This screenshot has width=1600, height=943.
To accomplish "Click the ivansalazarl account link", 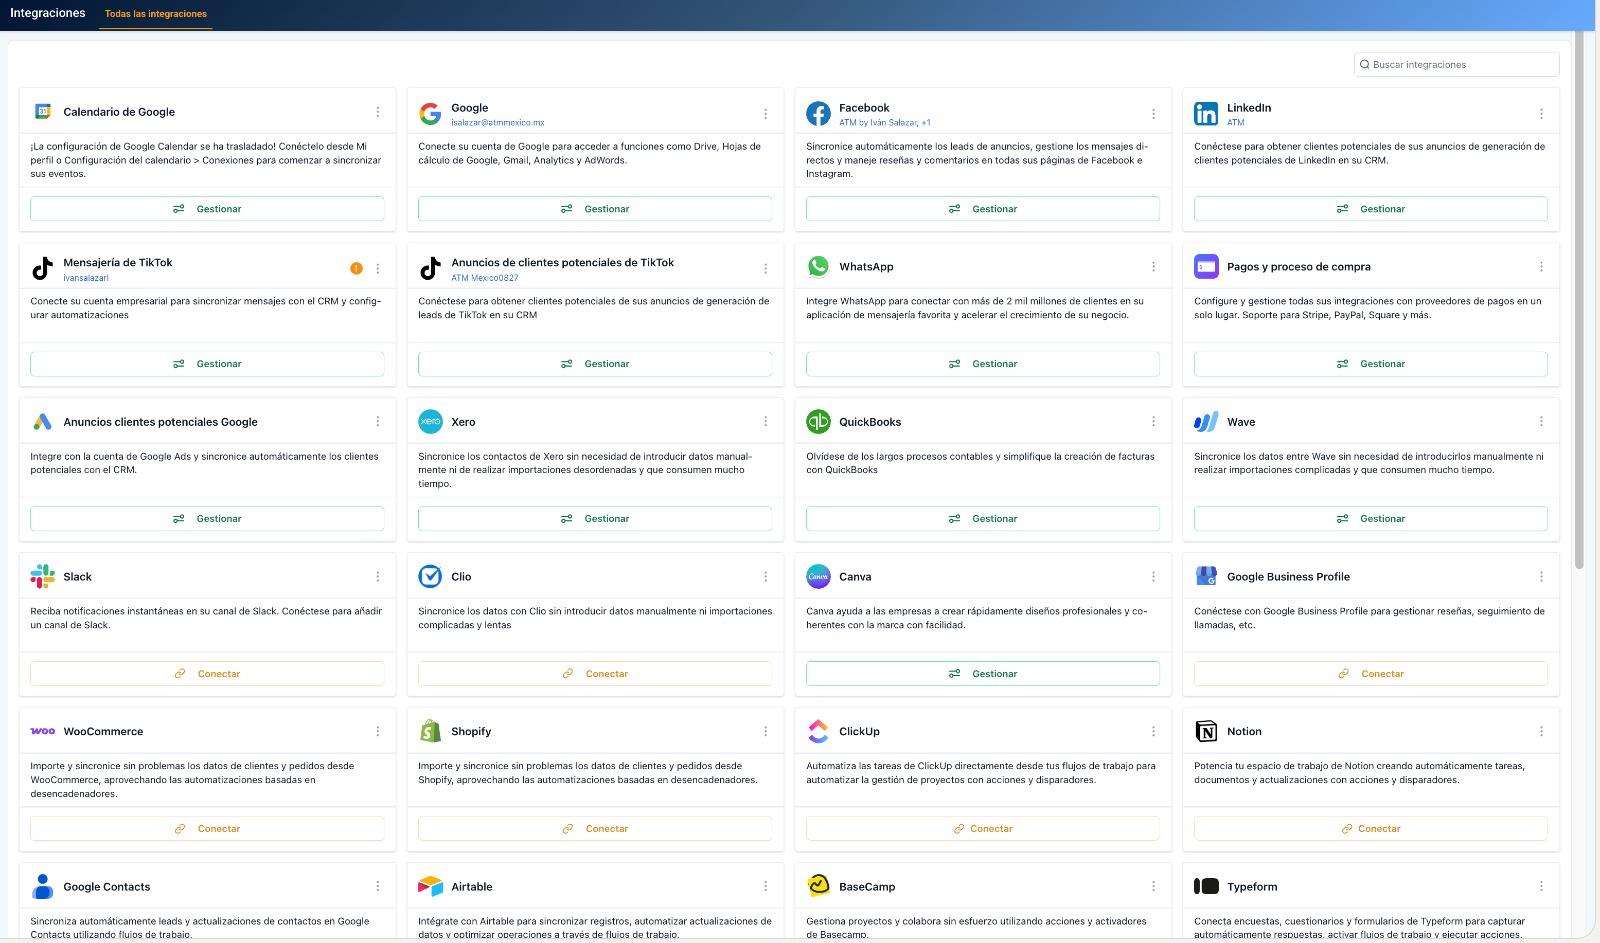I will click(x=86, y=278).
